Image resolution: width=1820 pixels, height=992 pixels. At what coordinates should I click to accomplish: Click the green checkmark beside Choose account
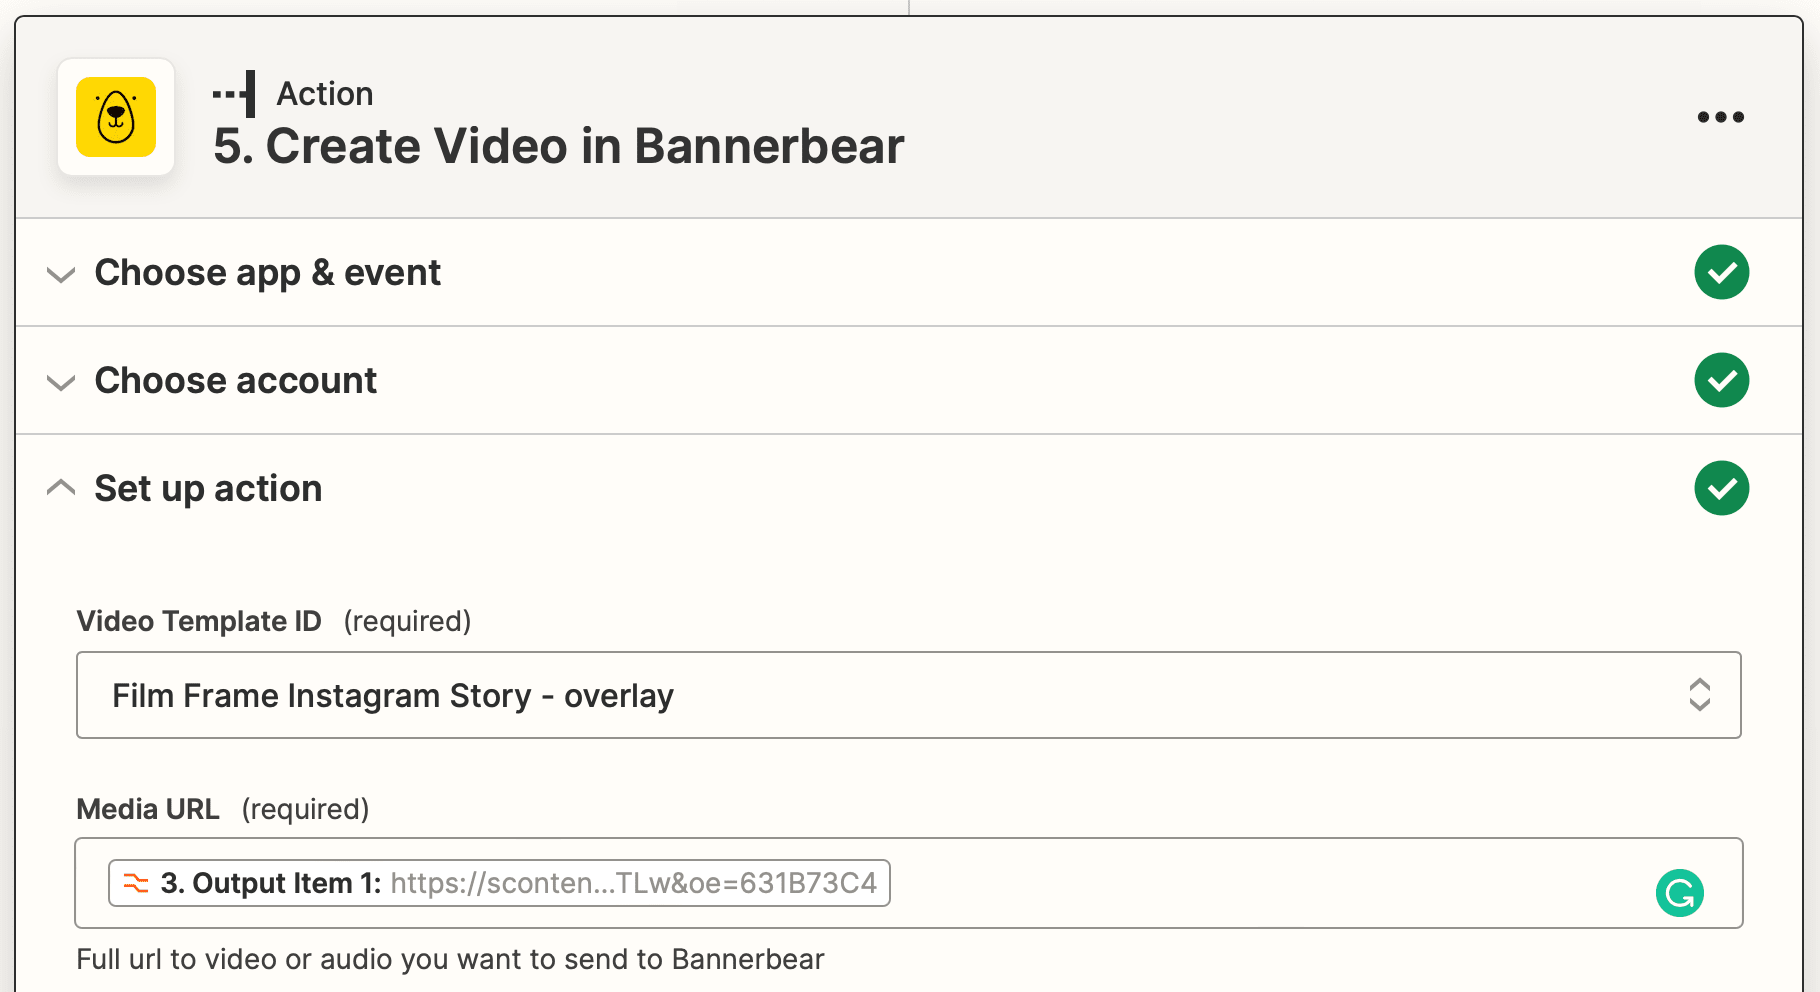[x=1721, y=380]
